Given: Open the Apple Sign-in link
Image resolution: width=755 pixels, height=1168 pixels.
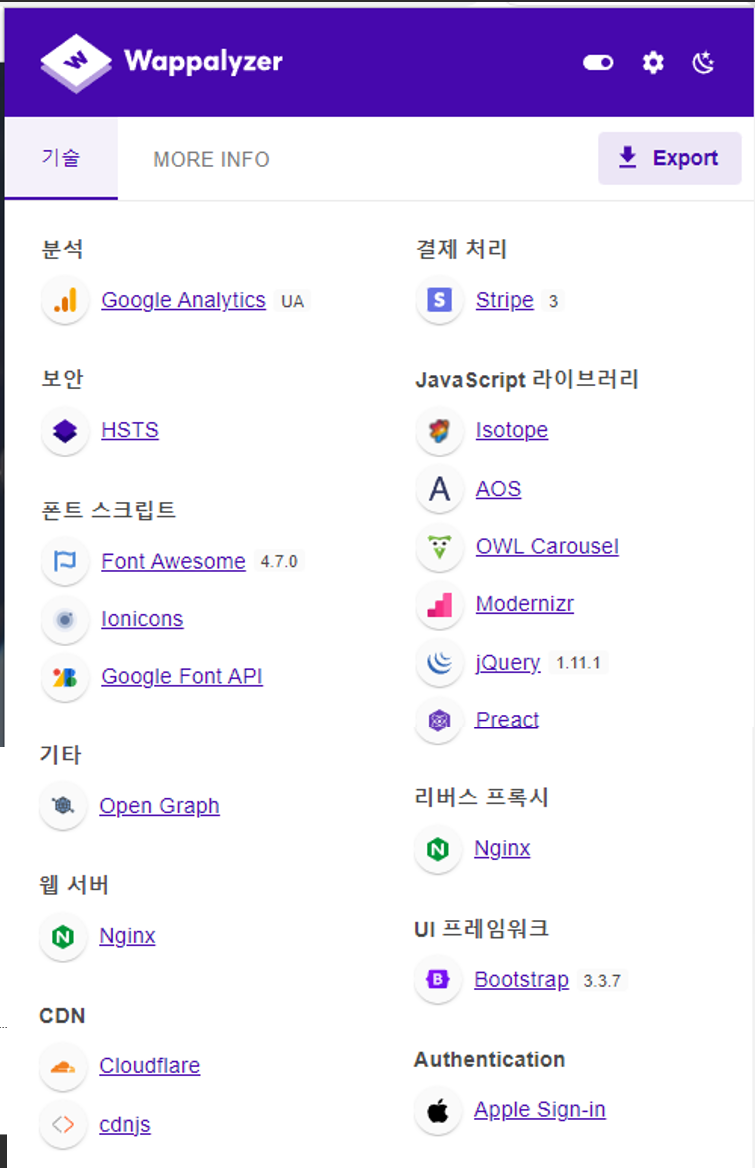Looking at the screenshot, I should (540, 1110).
